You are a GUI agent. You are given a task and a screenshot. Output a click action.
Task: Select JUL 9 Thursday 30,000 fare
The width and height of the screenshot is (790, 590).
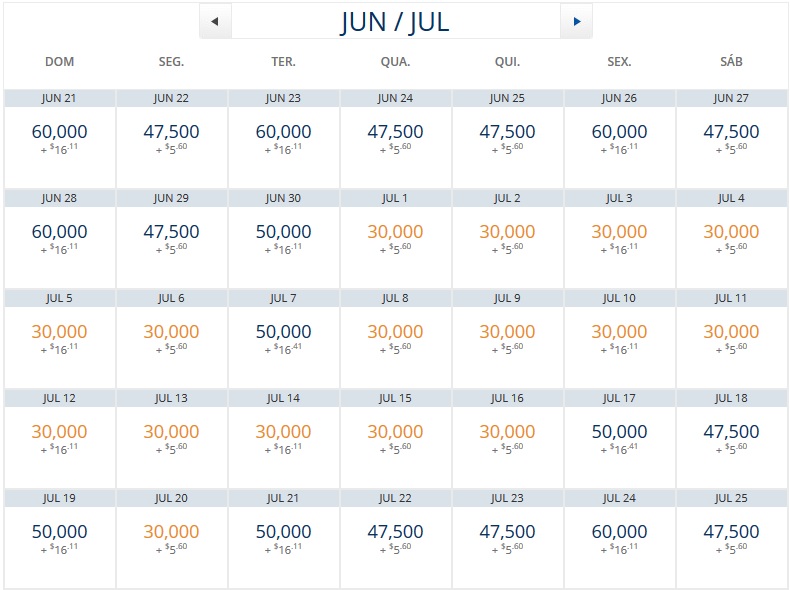pyautogui.click(x=507, y=339)
